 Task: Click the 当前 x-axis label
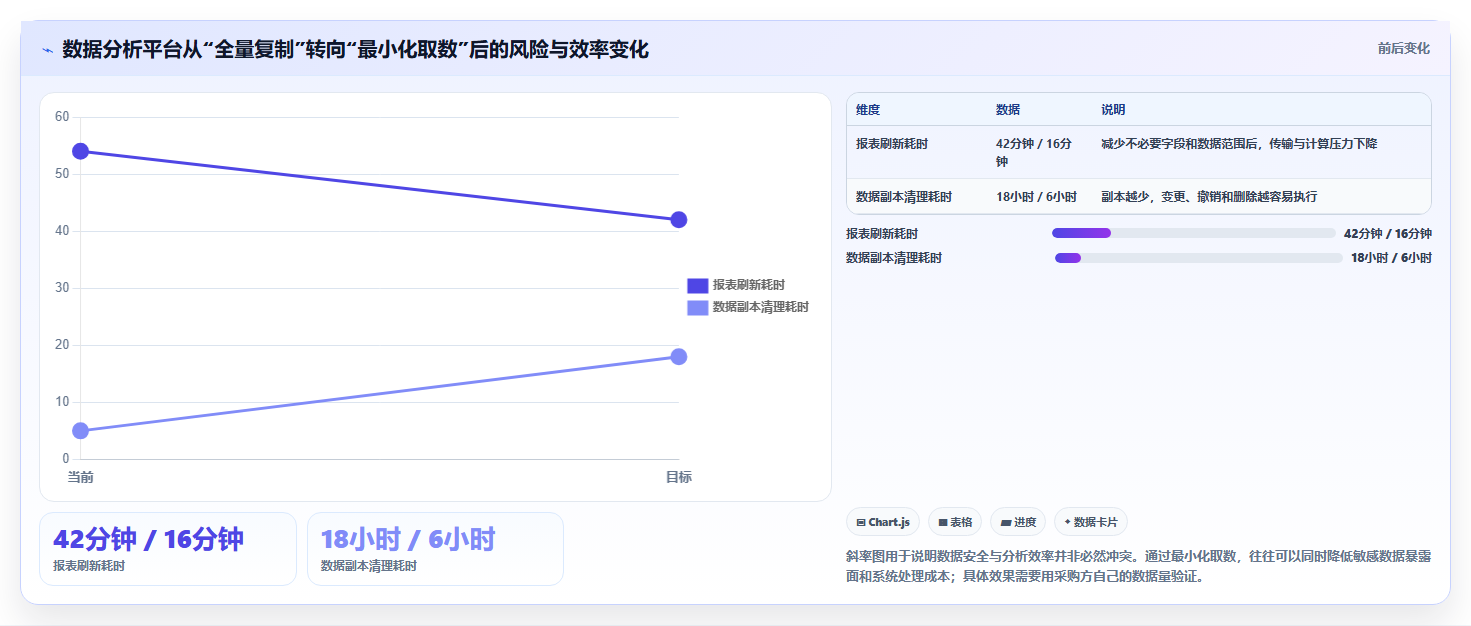pos(81,477)
